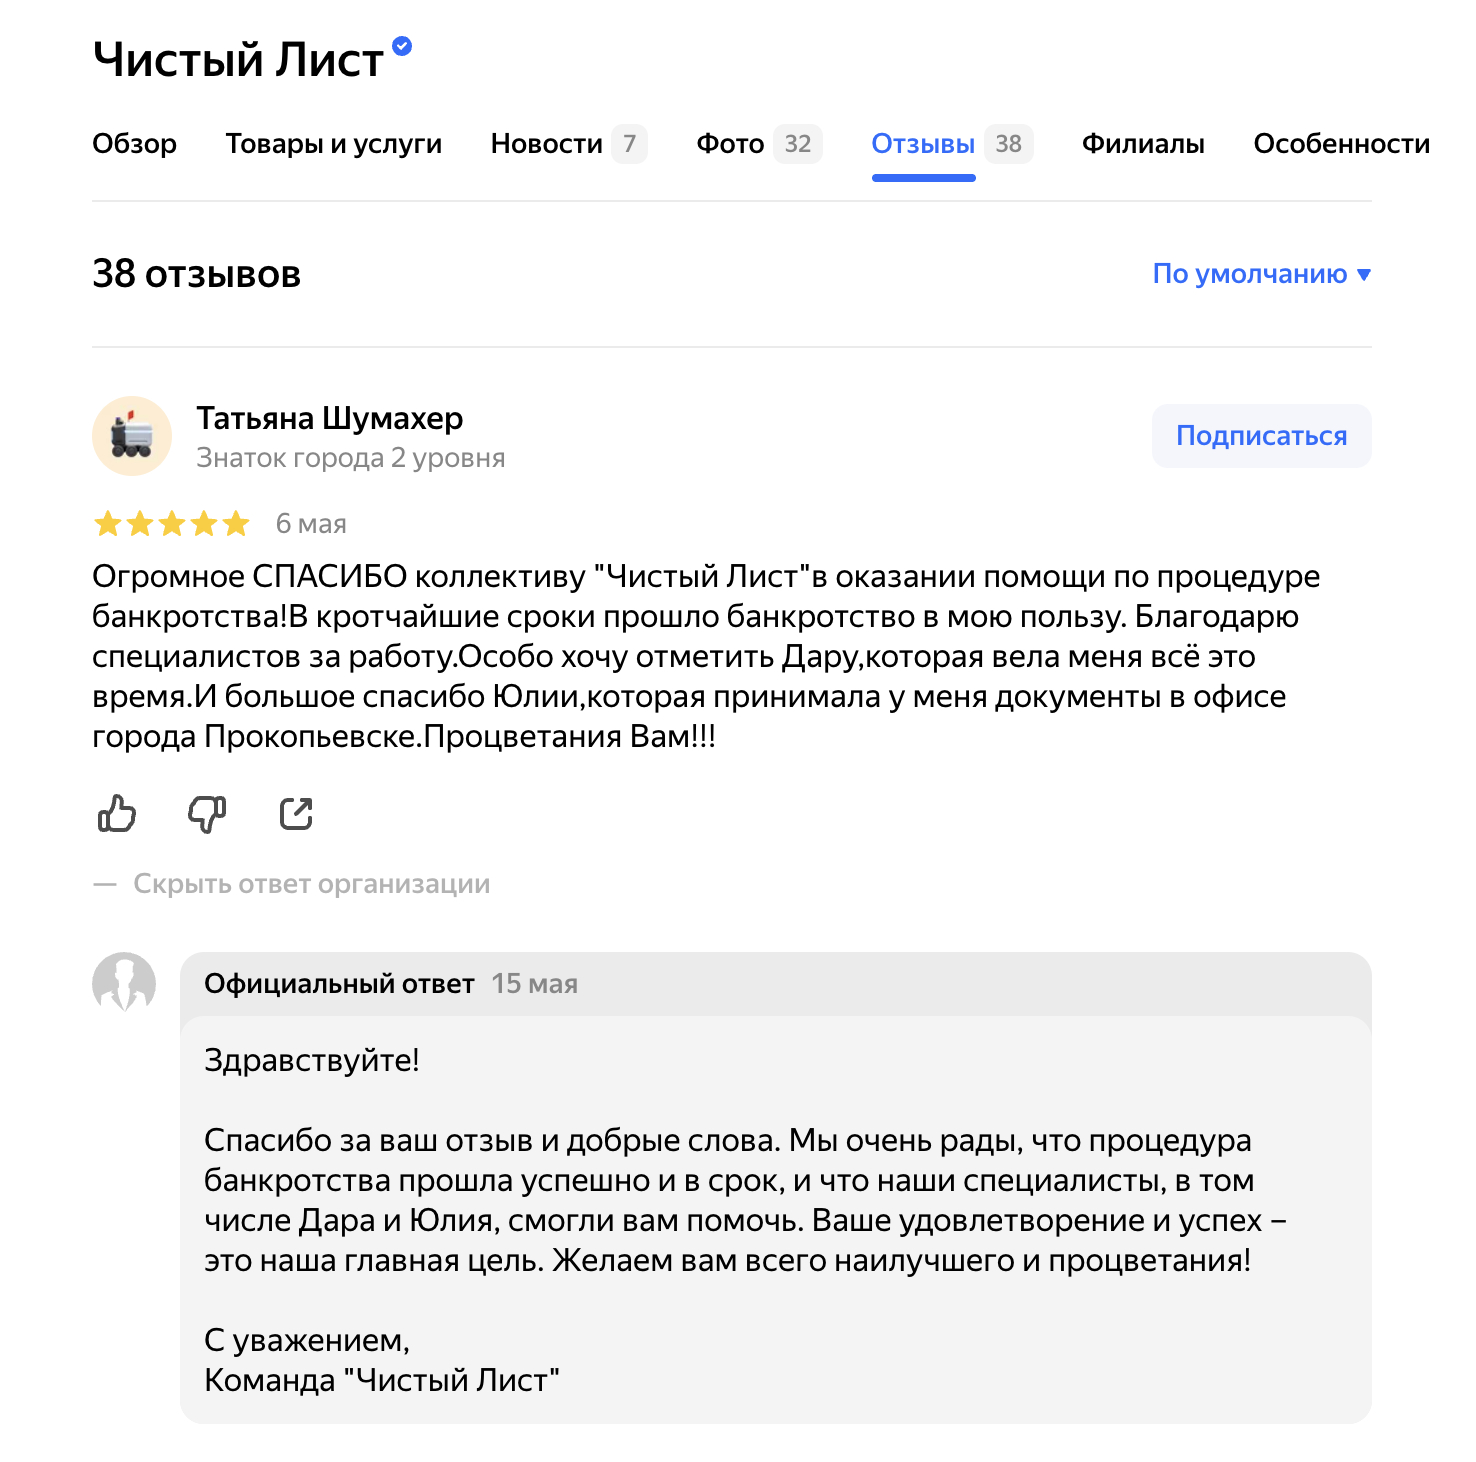Open the Фото tab
The width and height of the screenshot is (1476, 1462).
coord(730,144)
